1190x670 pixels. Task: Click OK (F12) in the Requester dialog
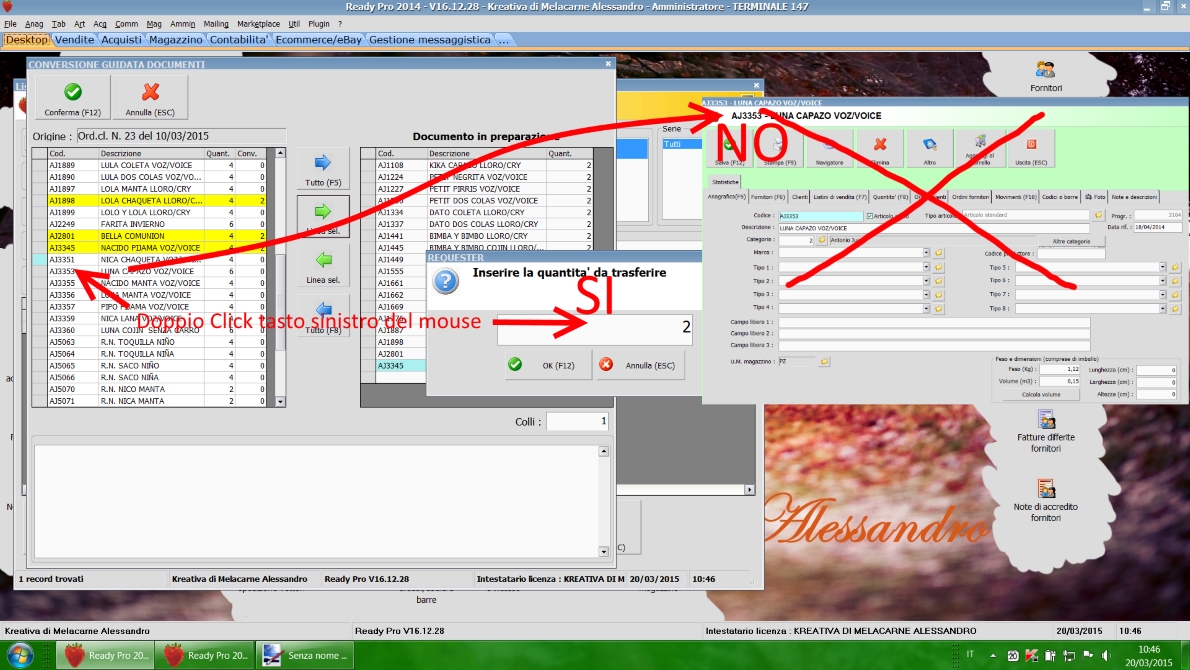pos(548,365)
